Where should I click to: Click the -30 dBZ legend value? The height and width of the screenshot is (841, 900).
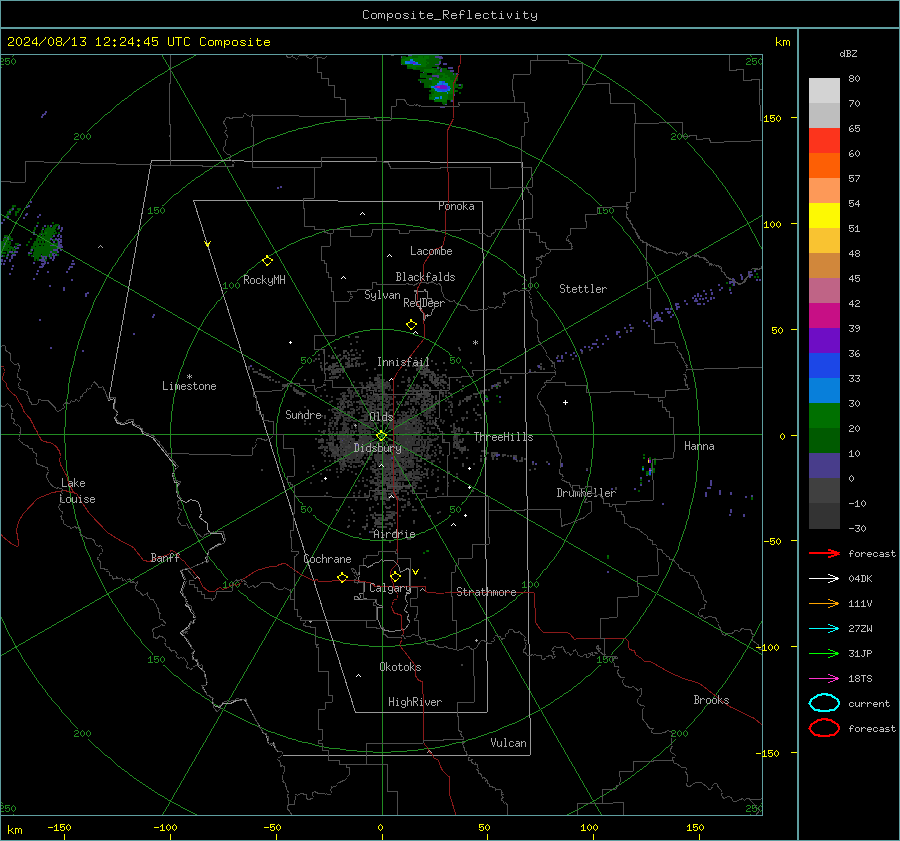tap(857, 528)
